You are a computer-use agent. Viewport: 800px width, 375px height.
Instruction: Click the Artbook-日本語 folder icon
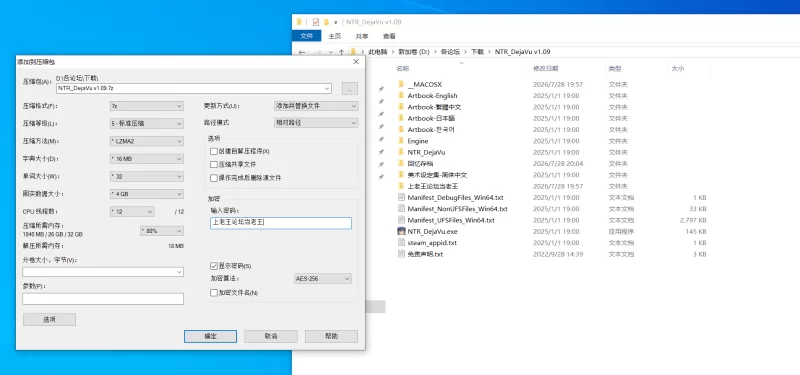point(401,118)
